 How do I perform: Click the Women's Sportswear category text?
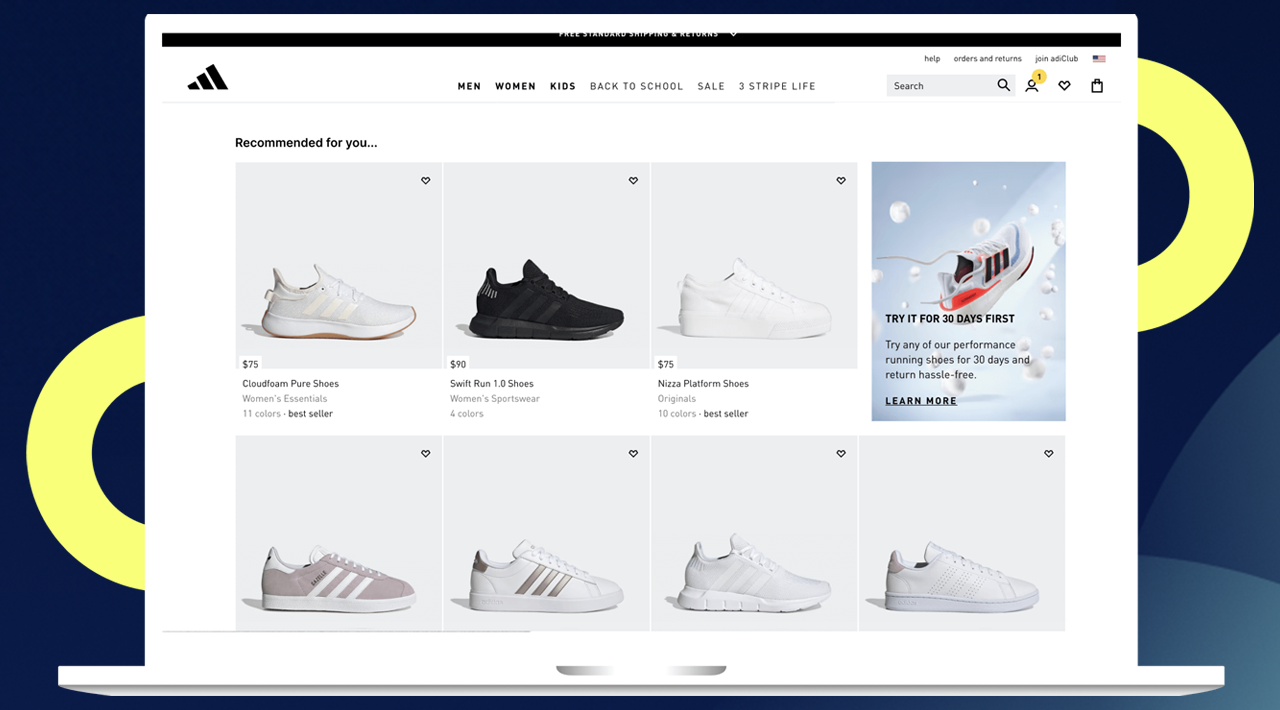coord(495,399)
